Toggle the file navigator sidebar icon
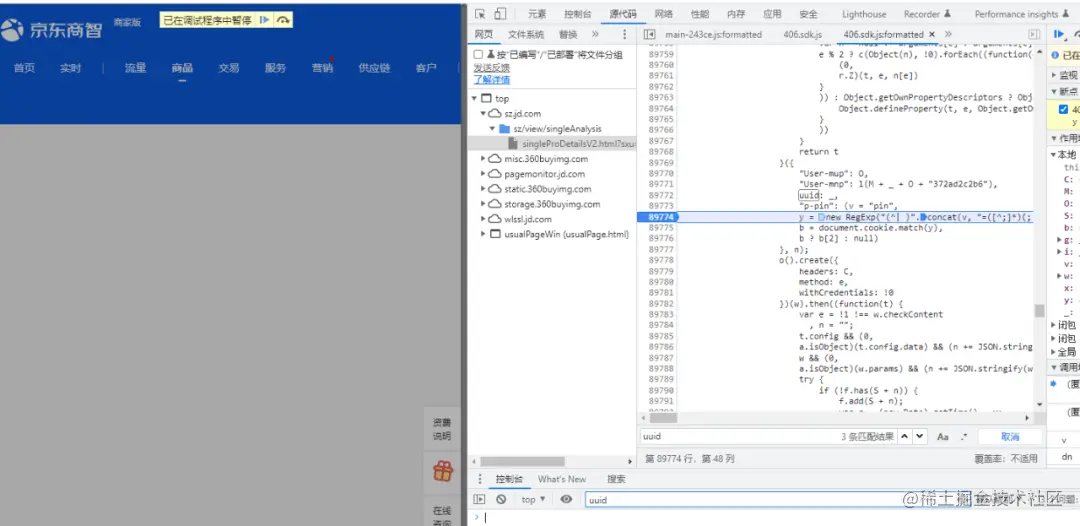 (649, 34)
